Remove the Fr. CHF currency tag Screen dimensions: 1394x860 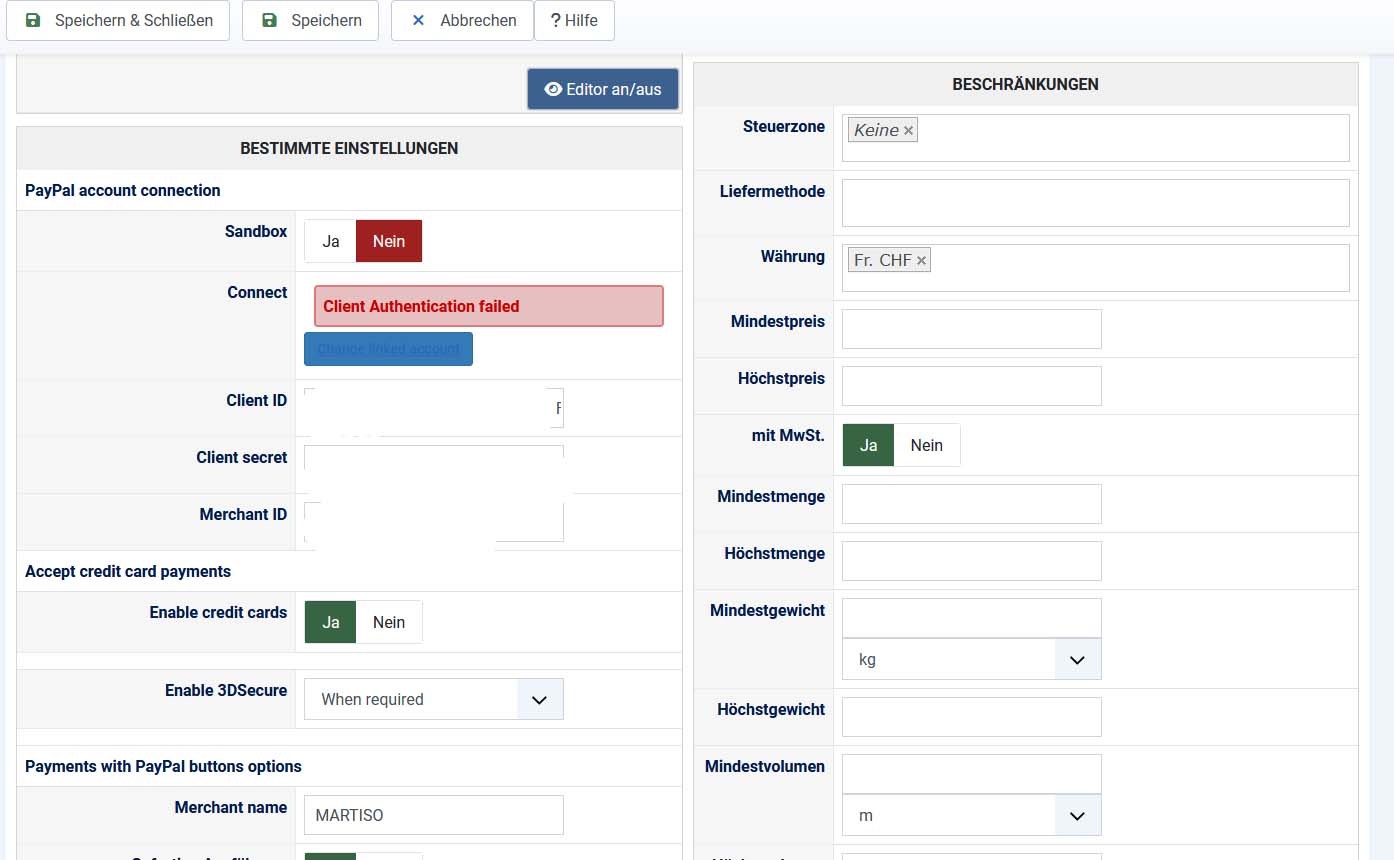click(x=922, y=261)
